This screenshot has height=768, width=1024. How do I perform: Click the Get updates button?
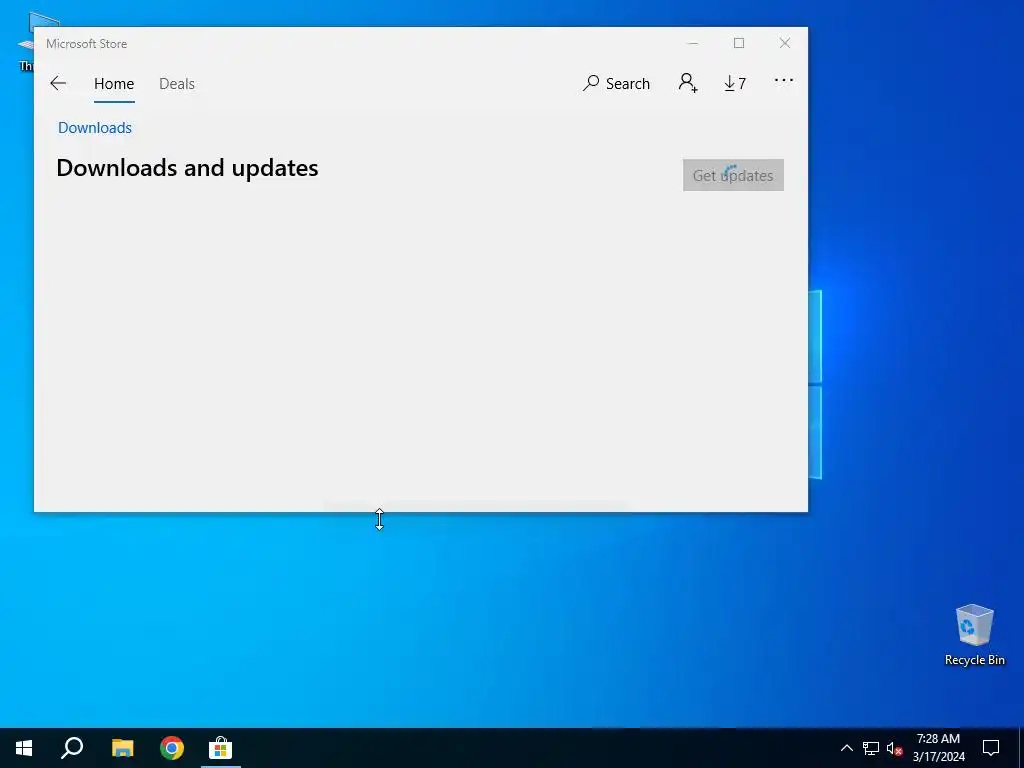click(733, 175)
